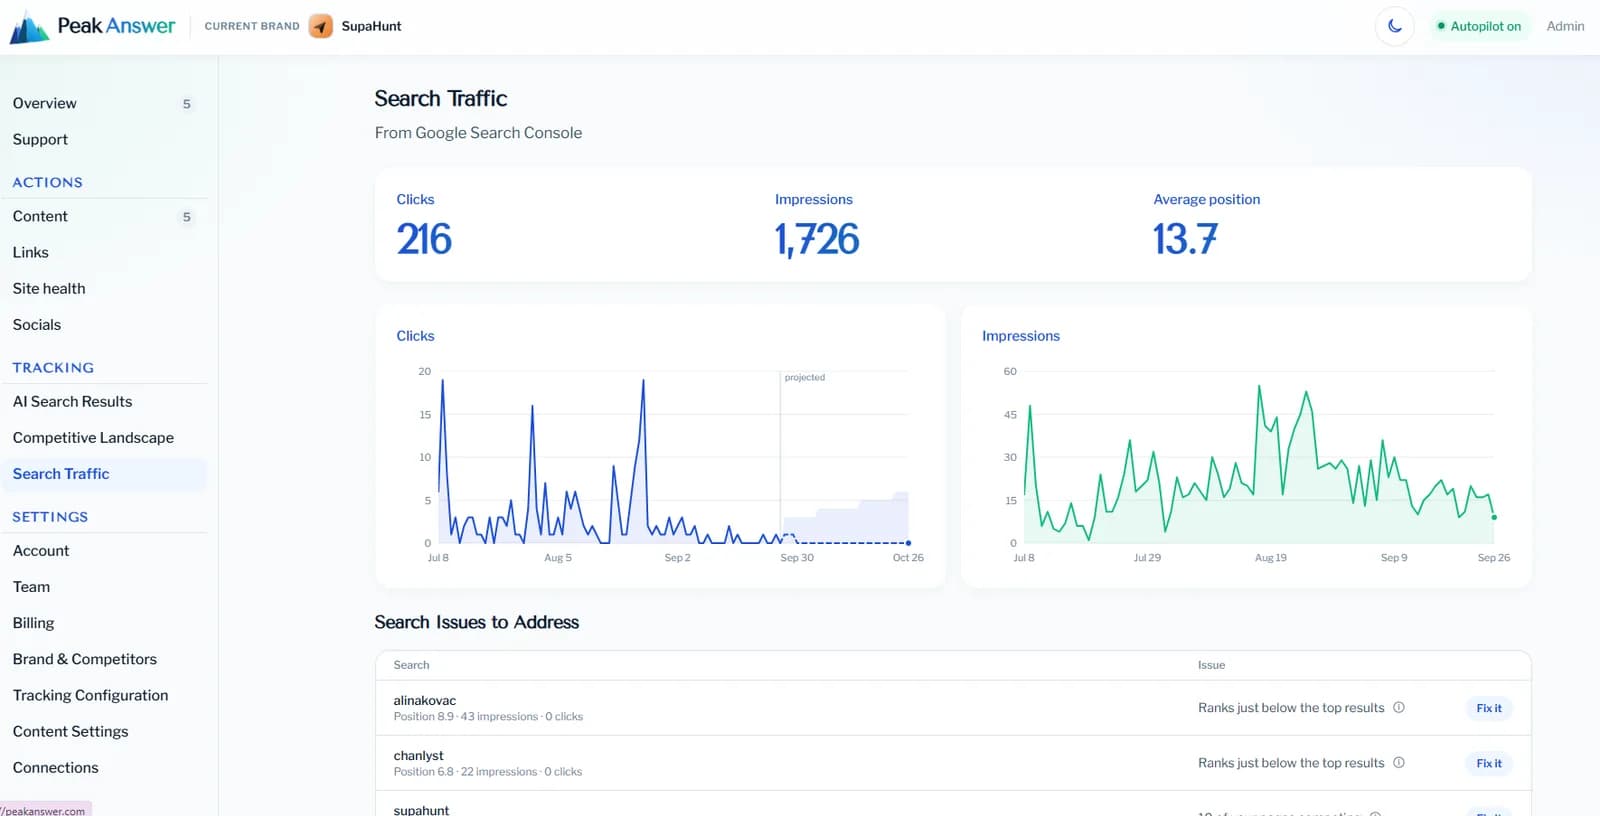
Task: Click the Peak Answer mountain logo
Action: click(29, 27)
